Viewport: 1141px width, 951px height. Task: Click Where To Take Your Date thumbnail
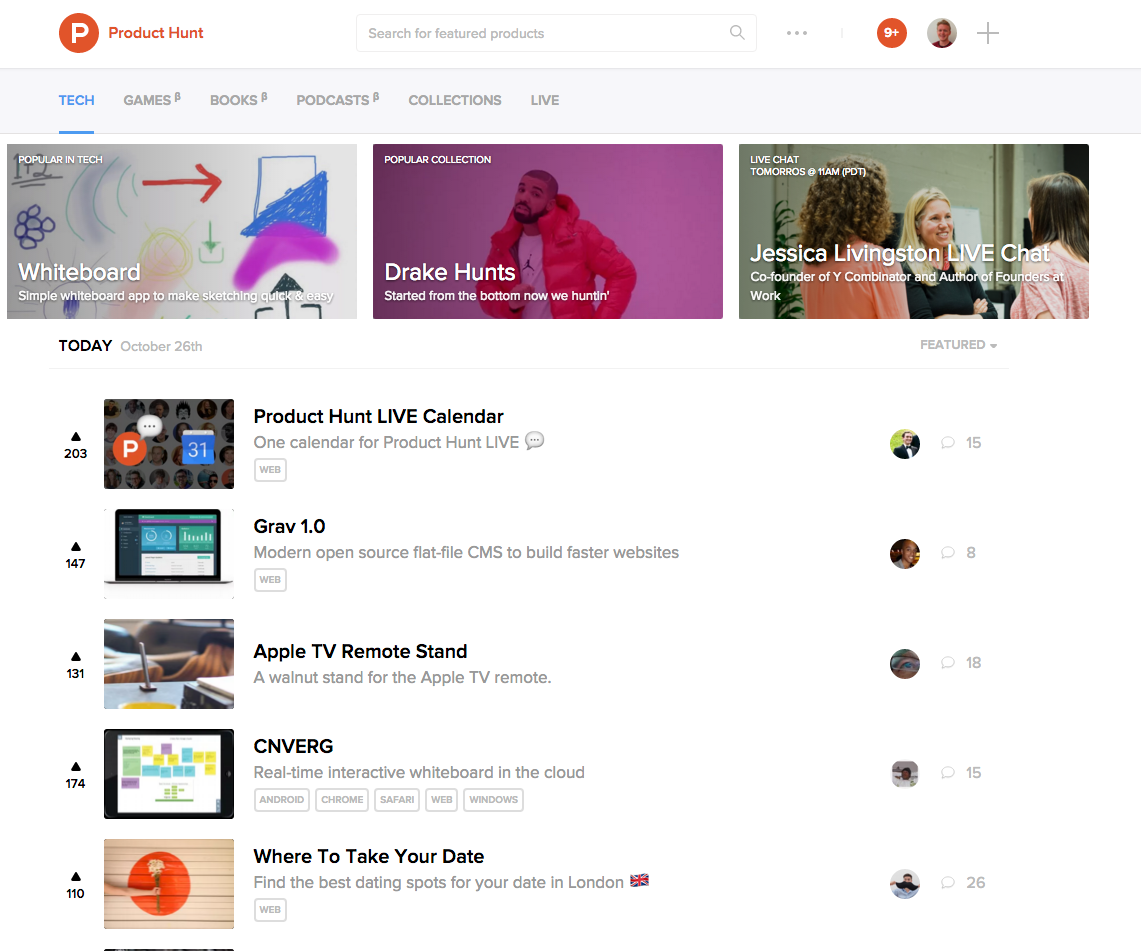169,883
